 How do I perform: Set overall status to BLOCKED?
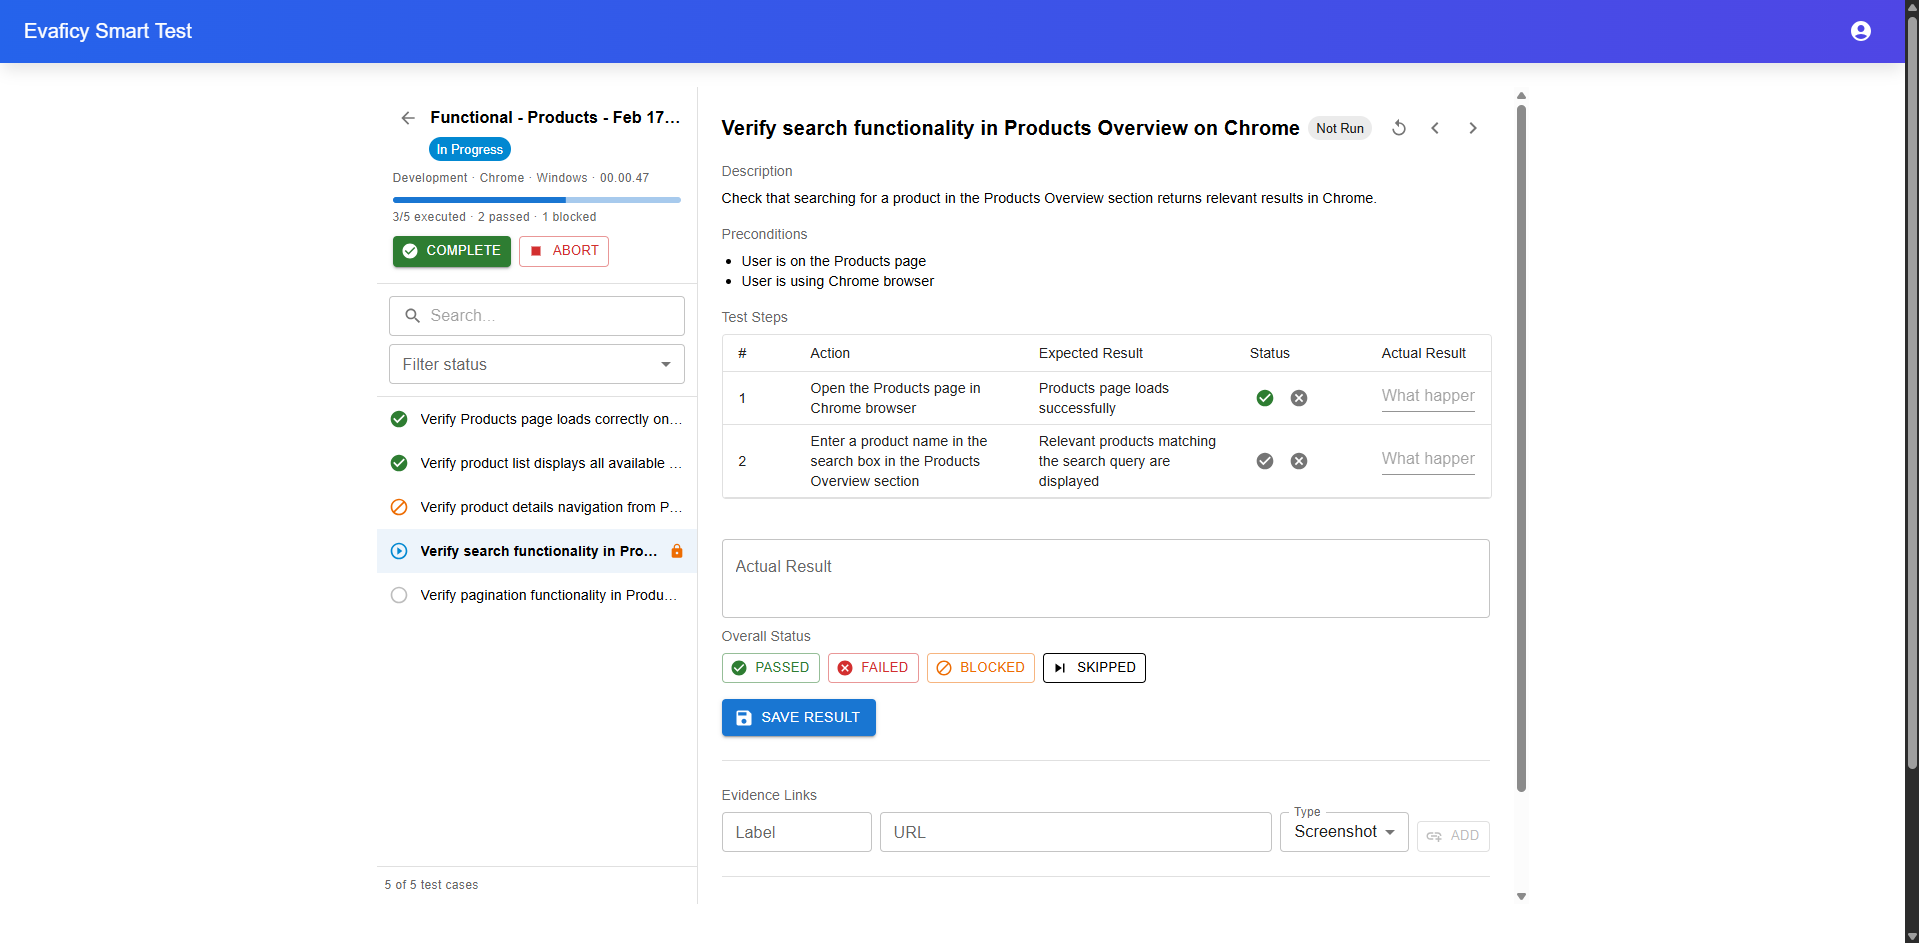point(981,668)
